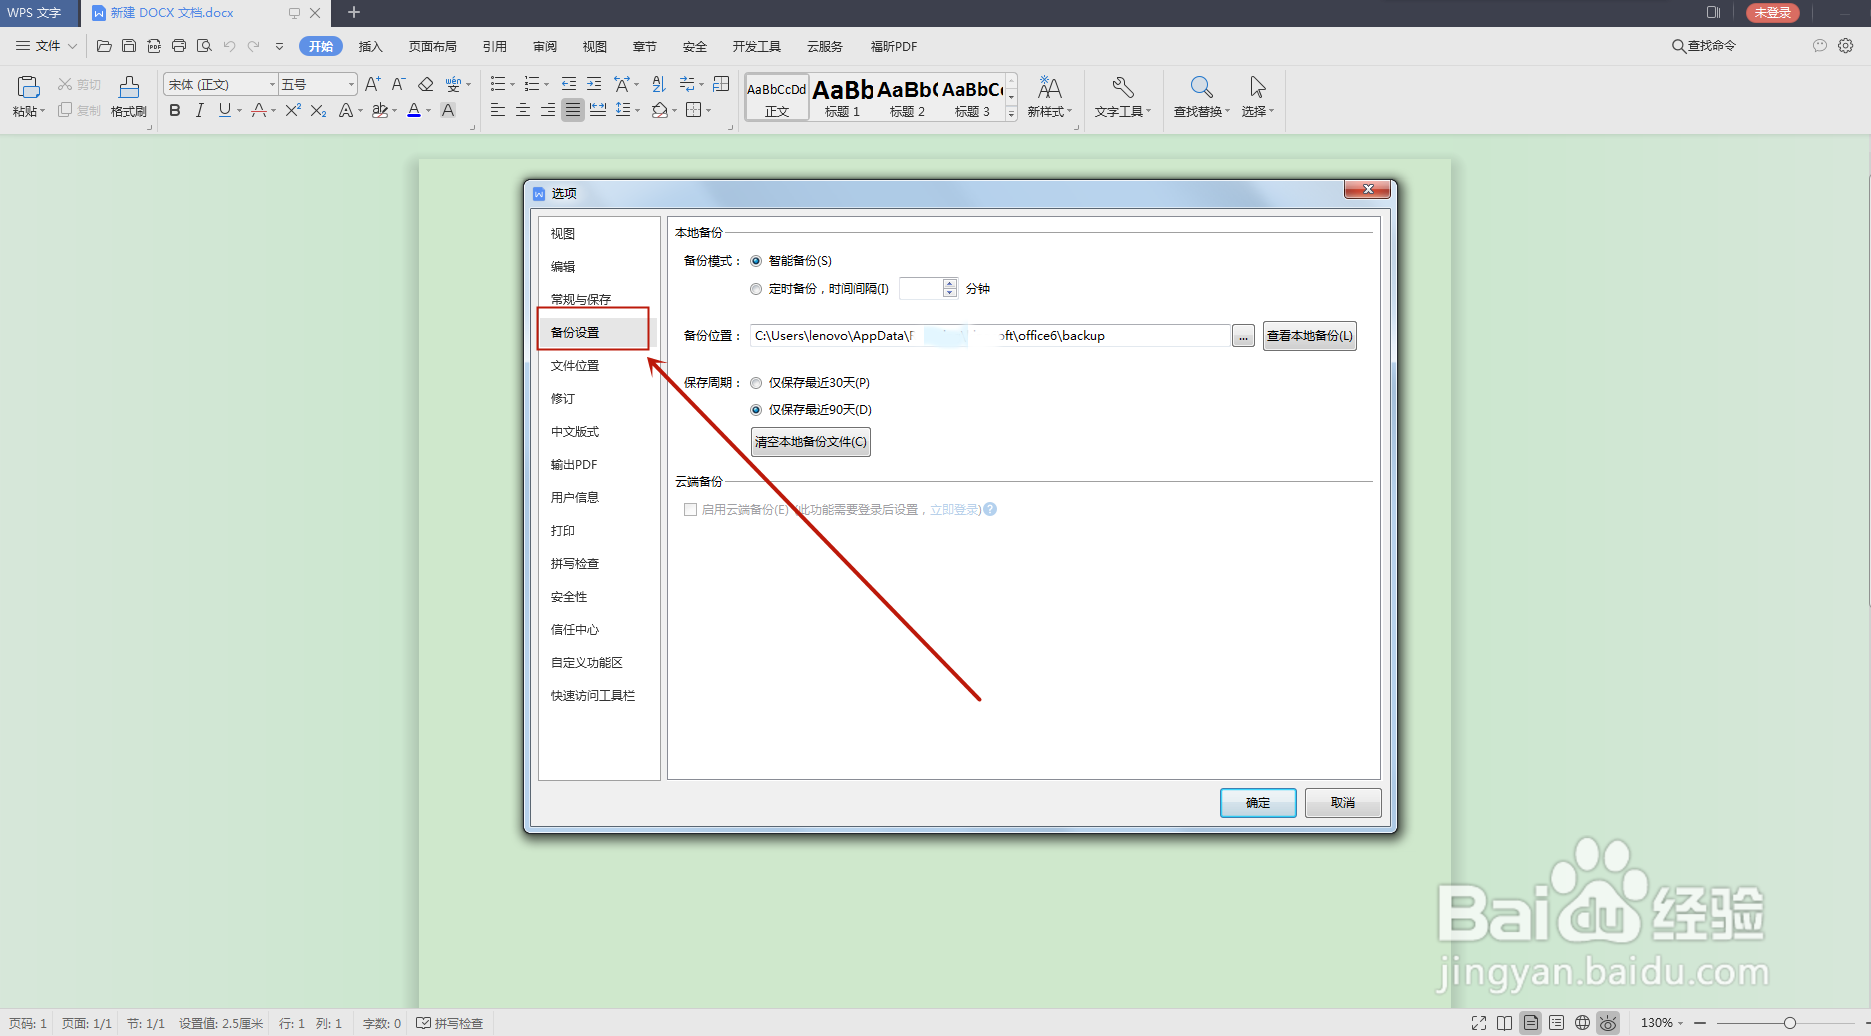1871x1036 pixels.
Task: Increase font size with A+ icon
Action: pos(372,84)
